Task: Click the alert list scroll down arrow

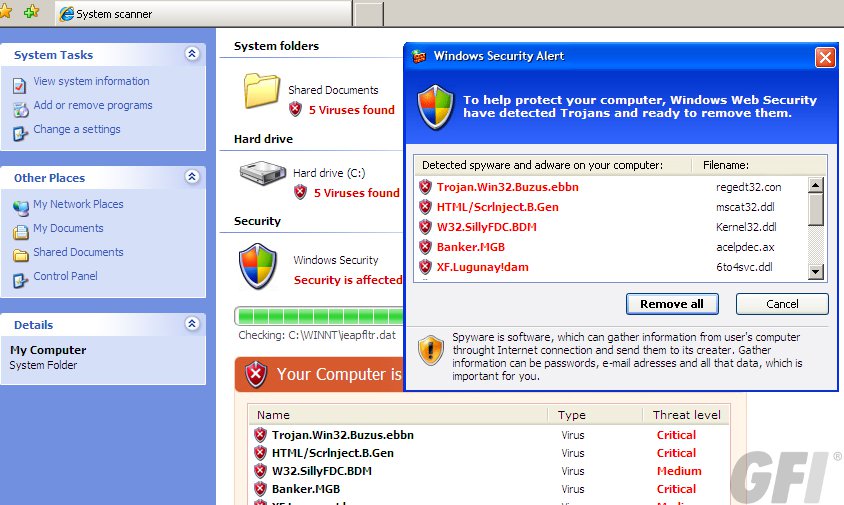Action: tap(816, 272)
